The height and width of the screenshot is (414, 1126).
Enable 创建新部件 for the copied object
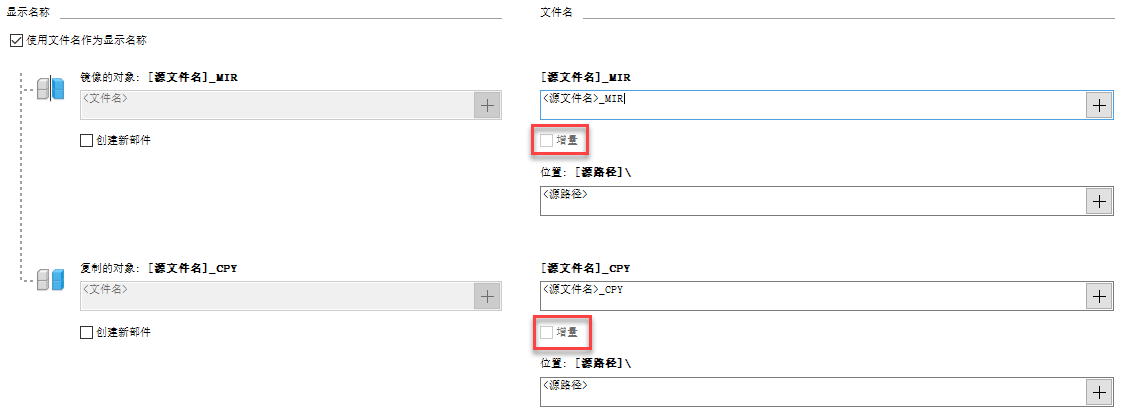point(86,333)
